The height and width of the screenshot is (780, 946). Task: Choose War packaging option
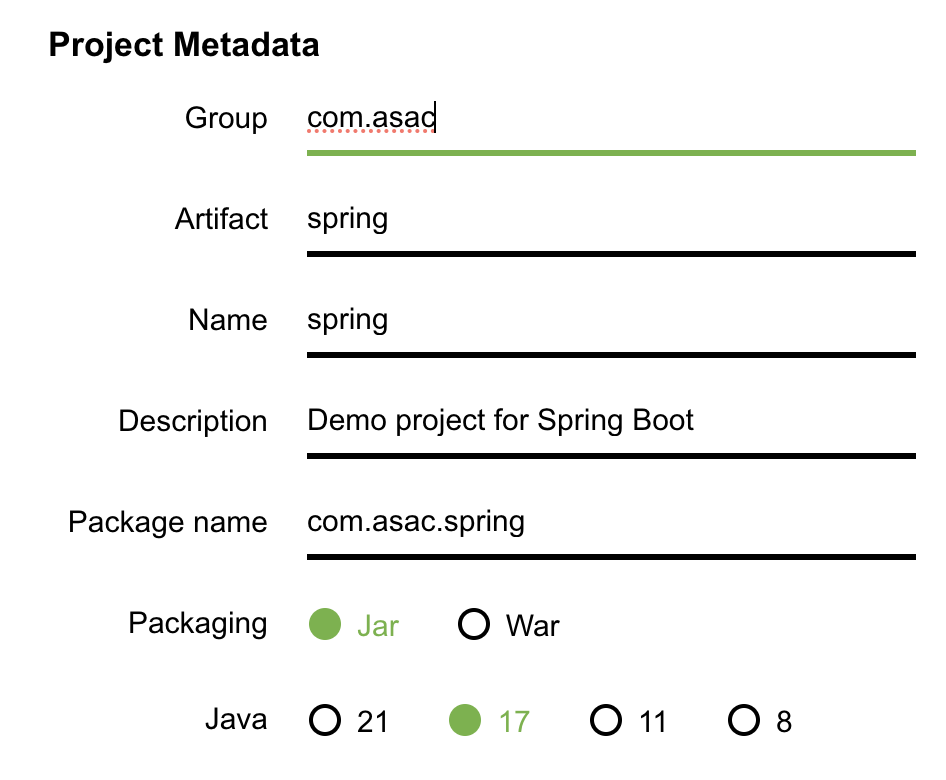click(x=474, y=625)
